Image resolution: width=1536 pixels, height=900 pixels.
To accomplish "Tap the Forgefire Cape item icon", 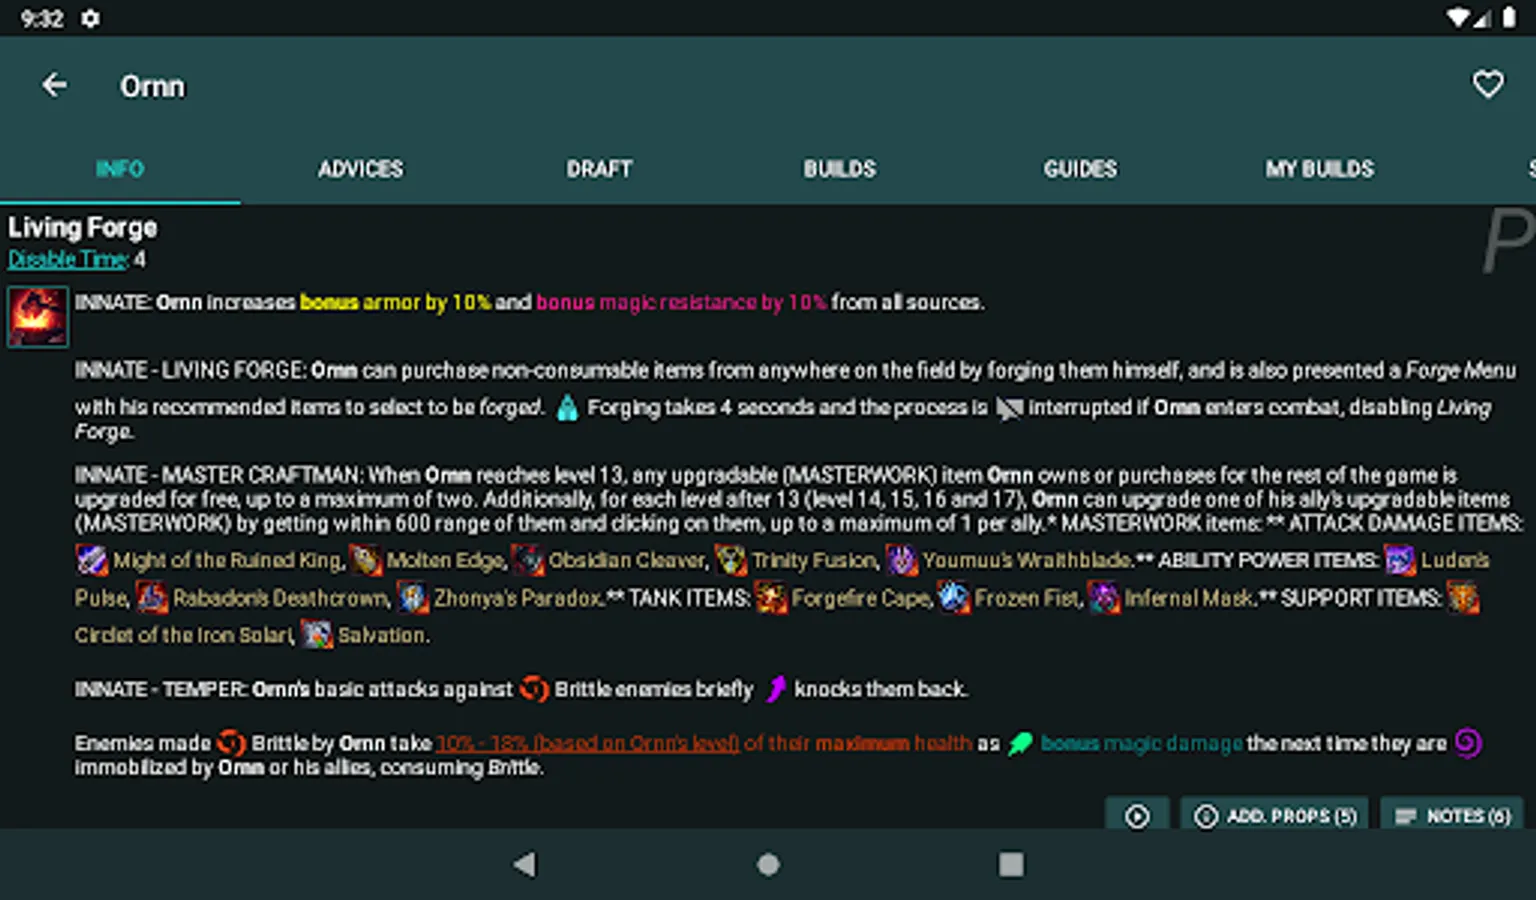I will tap(771, 598).
